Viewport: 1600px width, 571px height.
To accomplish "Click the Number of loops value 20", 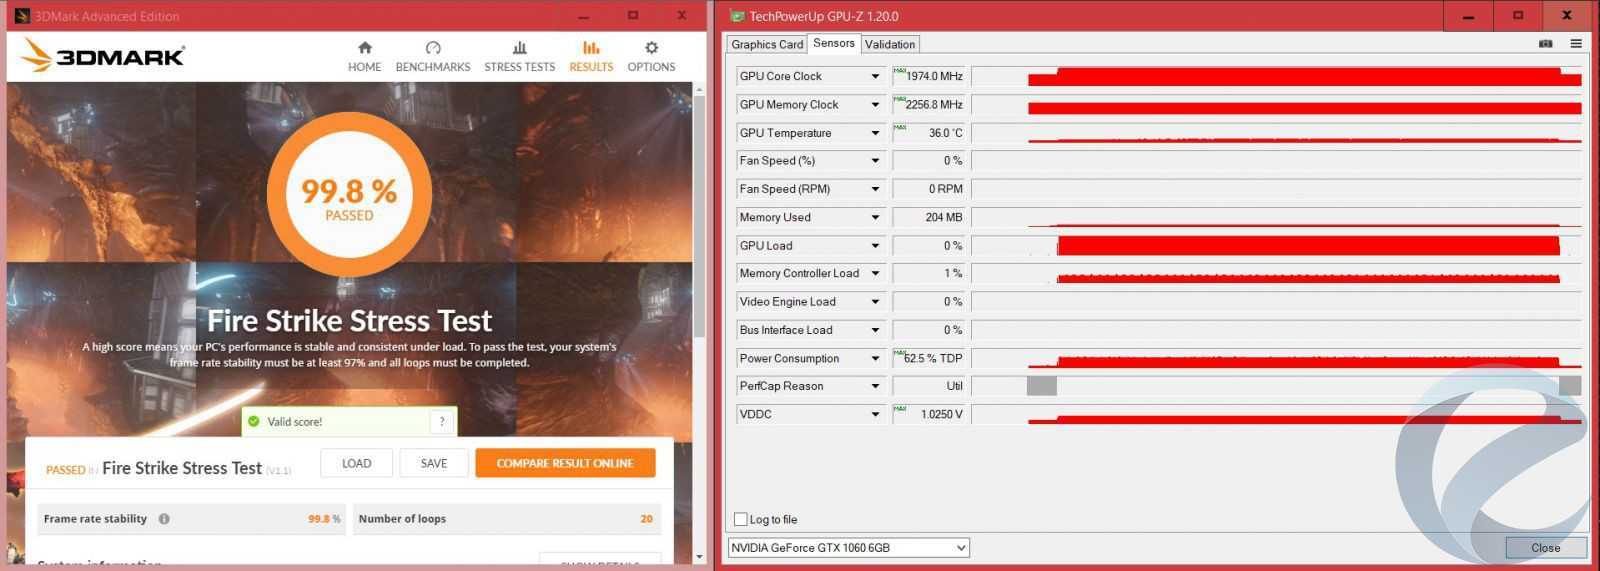I will [646, 519].
